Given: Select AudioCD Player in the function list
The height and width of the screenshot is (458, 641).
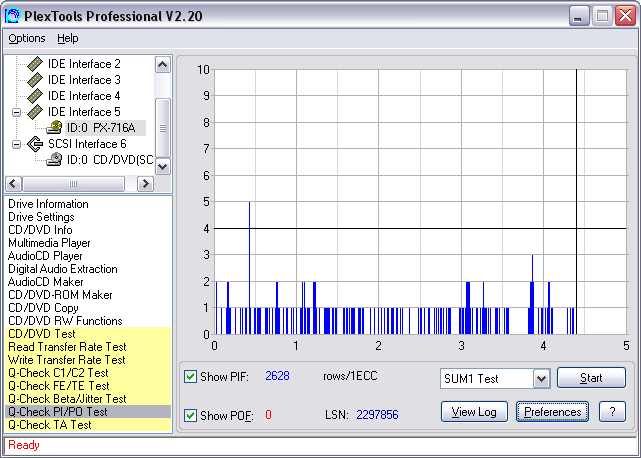Looking at the screenshot, I should [45, 256].
